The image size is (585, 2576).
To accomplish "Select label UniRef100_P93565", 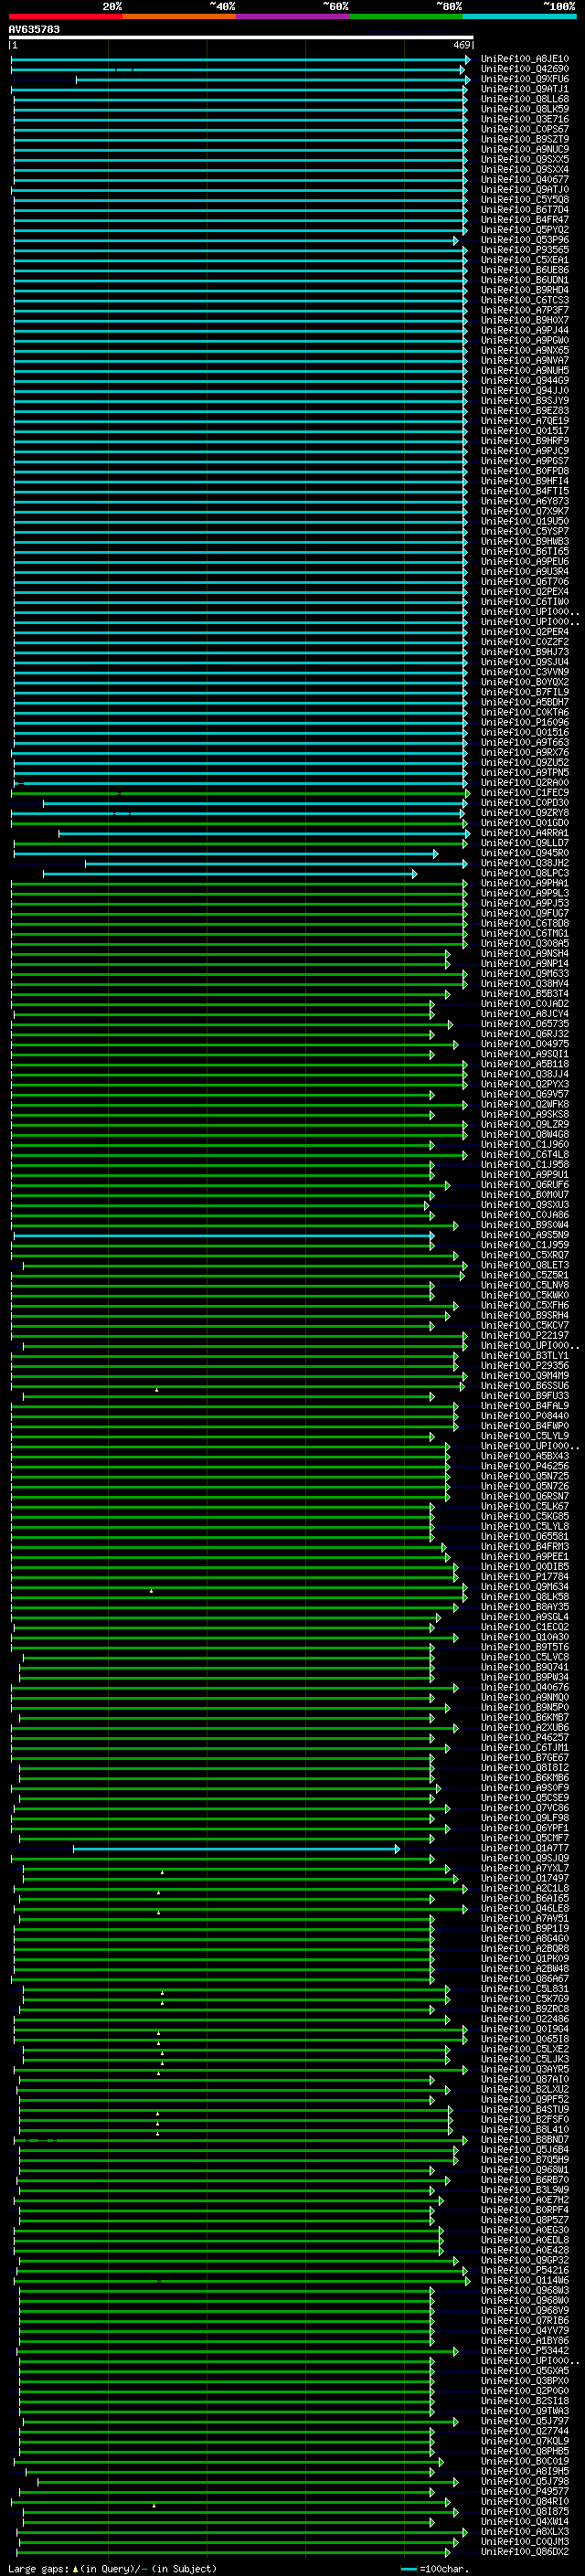I will [x=525, y=250].
